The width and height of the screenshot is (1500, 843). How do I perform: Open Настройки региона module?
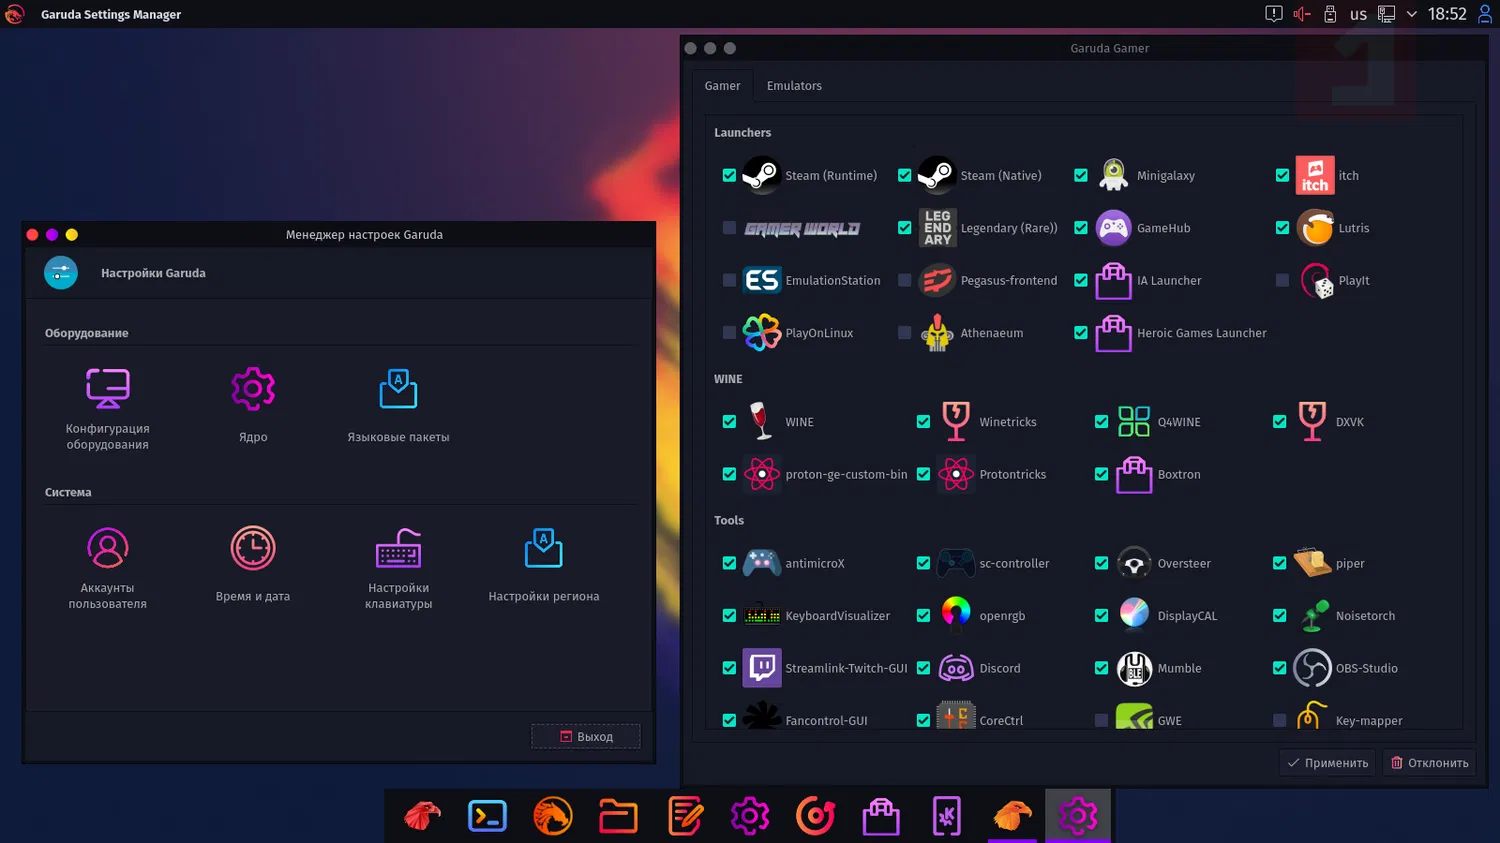[544, 564]
